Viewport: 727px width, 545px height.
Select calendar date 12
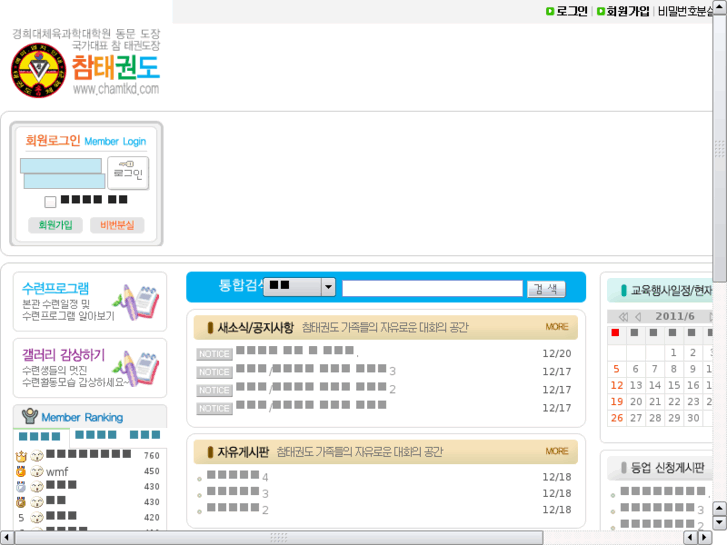pos(617,385)
